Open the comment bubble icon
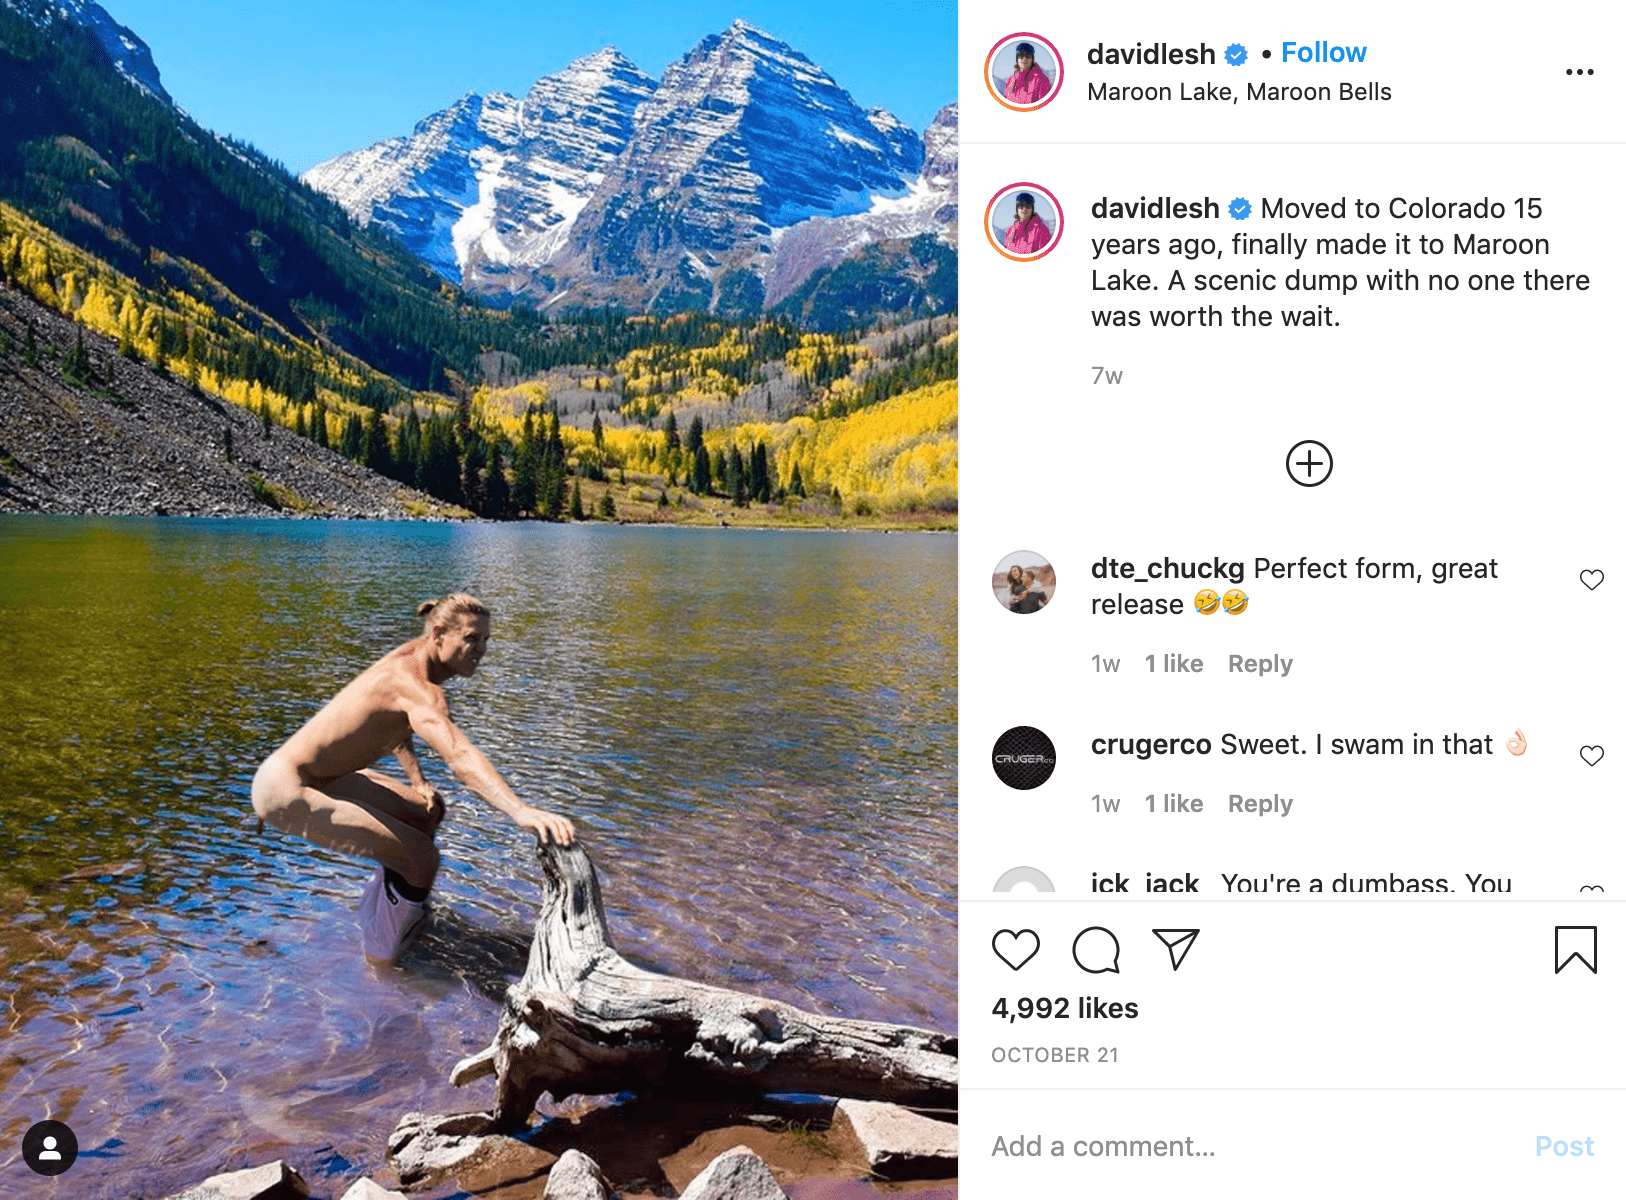Image resolution: width=1626 pixels, height=1200 pixels. pyautogui.click(x=1095, y=949)
